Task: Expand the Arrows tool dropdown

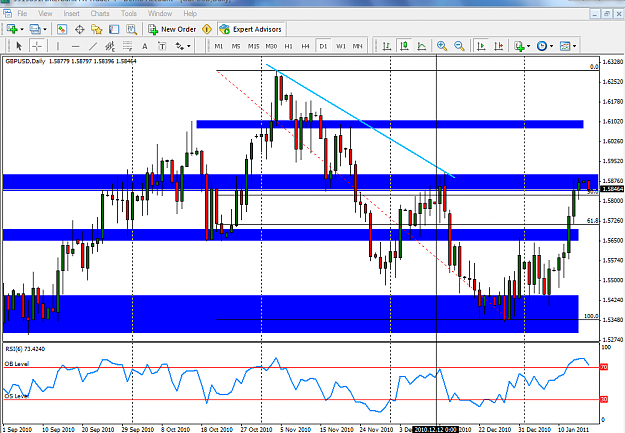Action: click(189, 47)
